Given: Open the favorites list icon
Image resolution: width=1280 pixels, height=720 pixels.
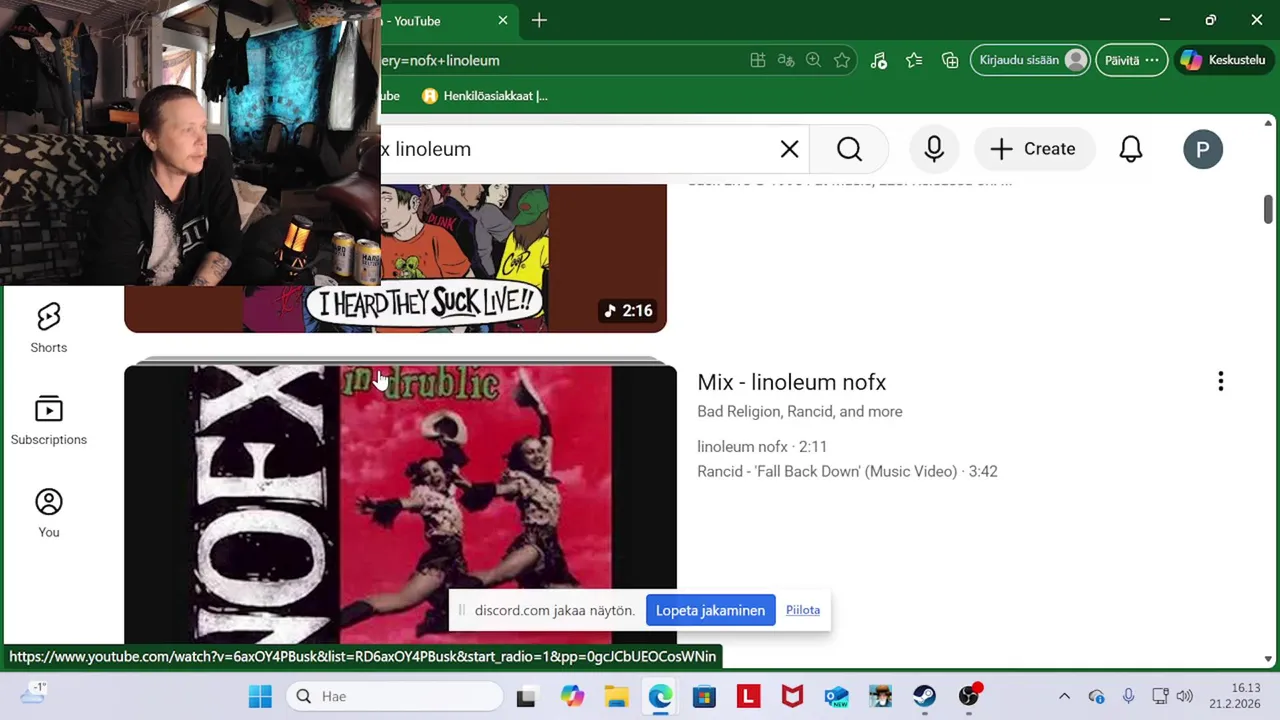Looking at the screenshot, I should click(914, 60).
